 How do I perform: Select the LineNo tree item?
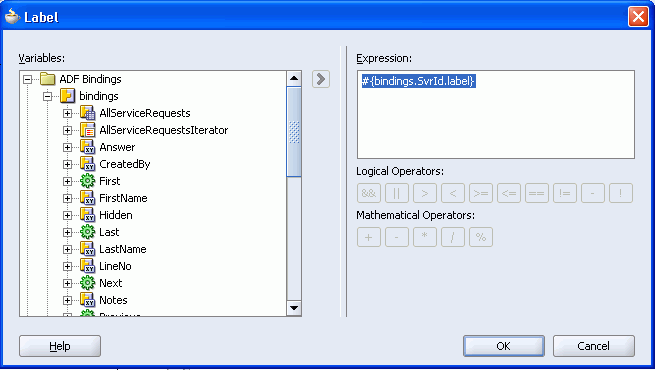115,266
